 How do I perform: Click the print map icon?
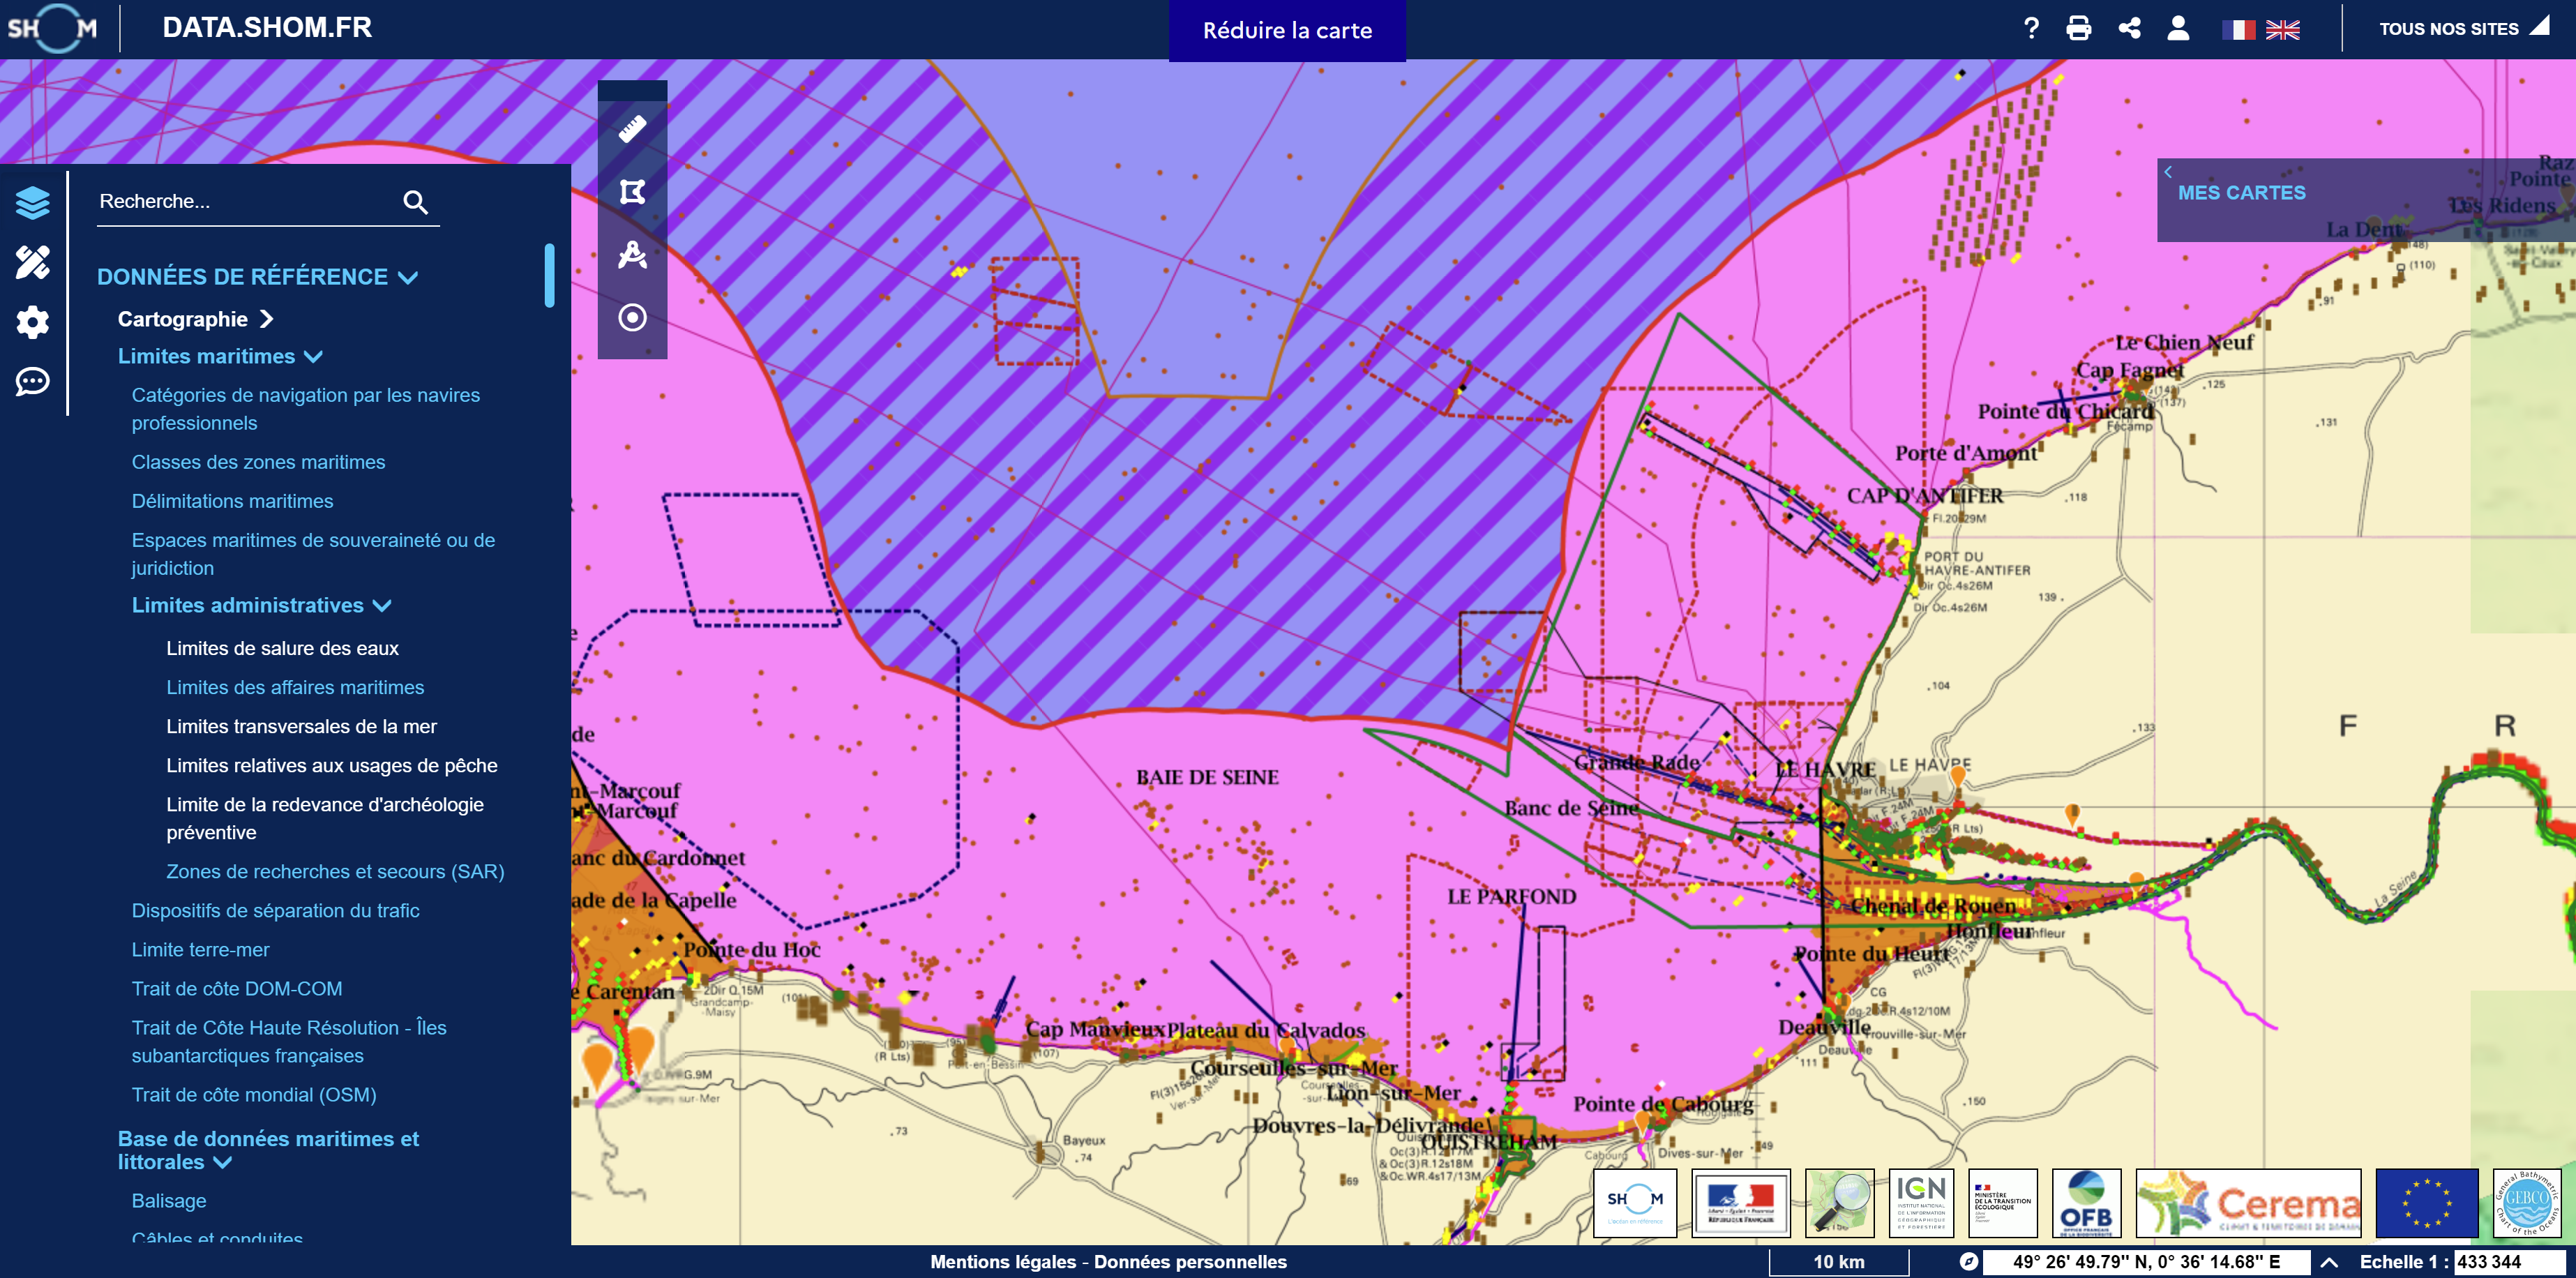coord(2078,28)
